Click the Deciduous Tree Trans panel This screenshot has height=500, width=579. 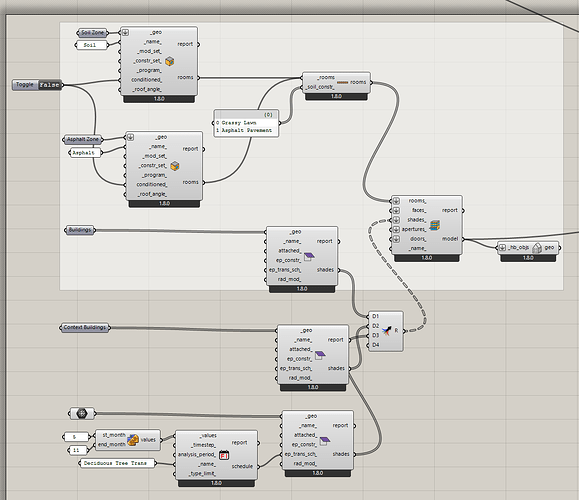pos(117,463)
